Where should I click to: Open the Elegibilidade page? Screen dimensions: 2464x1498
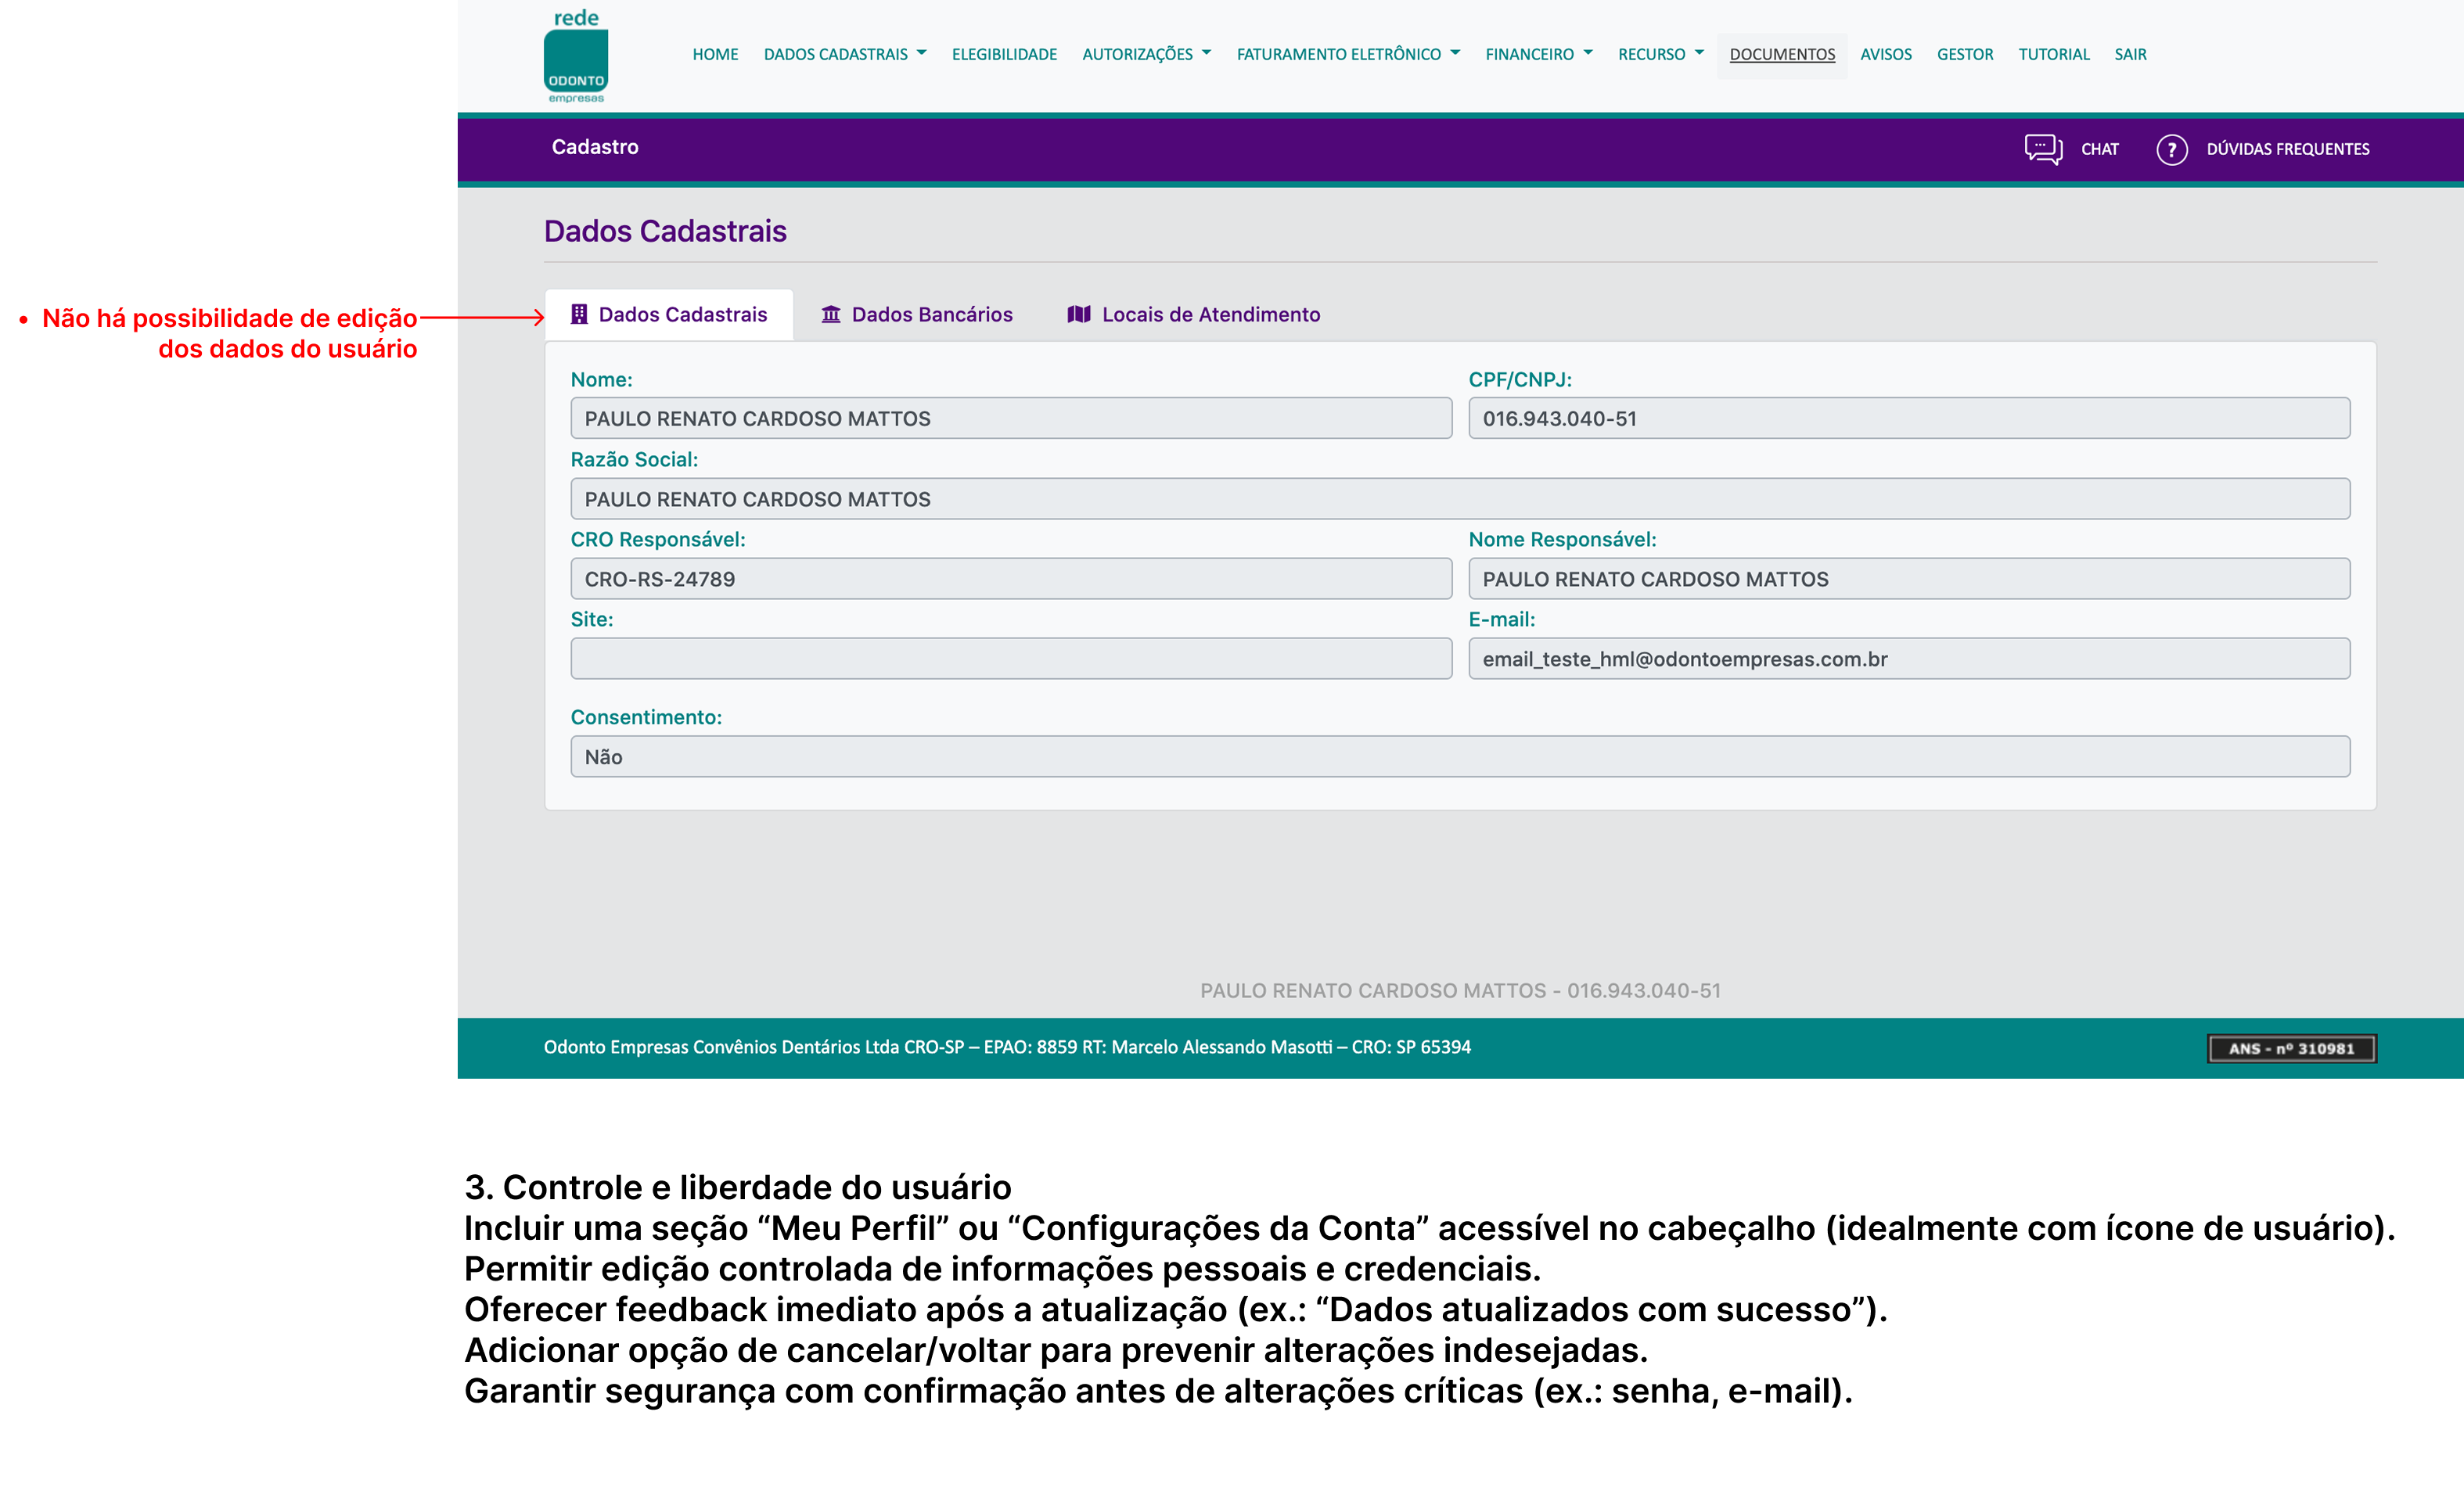pos(1004,54)
